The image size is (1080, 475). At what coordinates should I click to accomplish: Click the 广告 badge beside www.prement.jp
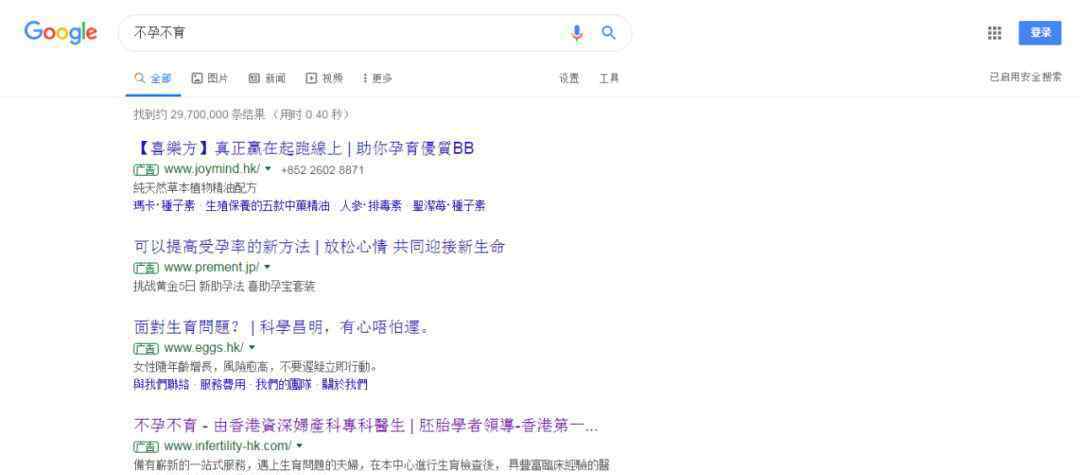pyautogui.click(x=146, y=268)
